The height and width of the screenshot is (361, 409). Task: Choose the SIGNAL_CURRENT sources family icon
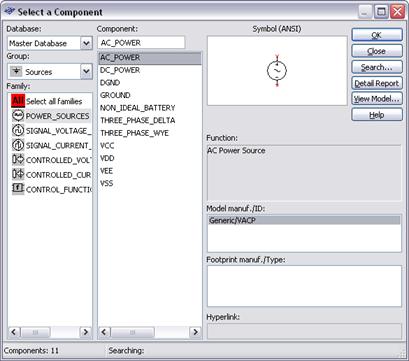click(x=18, y=145)
